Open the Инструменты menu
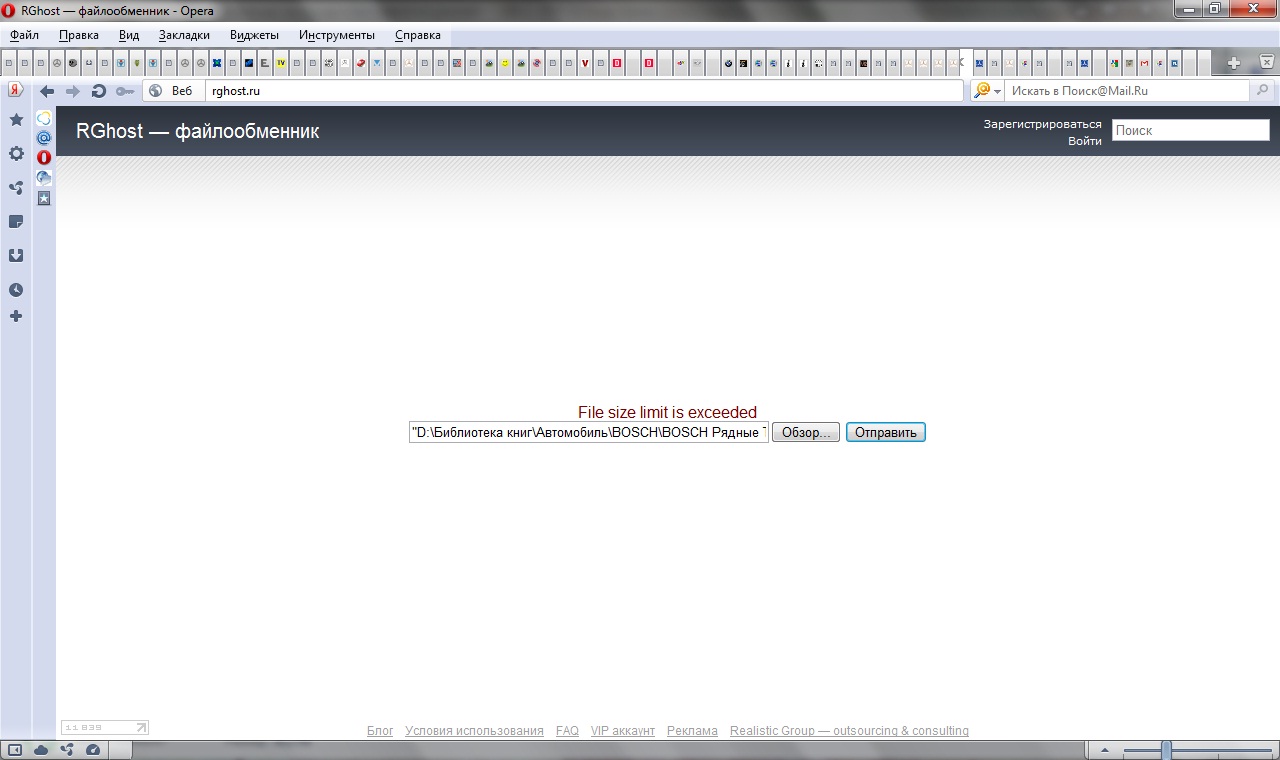The height and width of the screenshot is (760, 1280). (337, 35)
